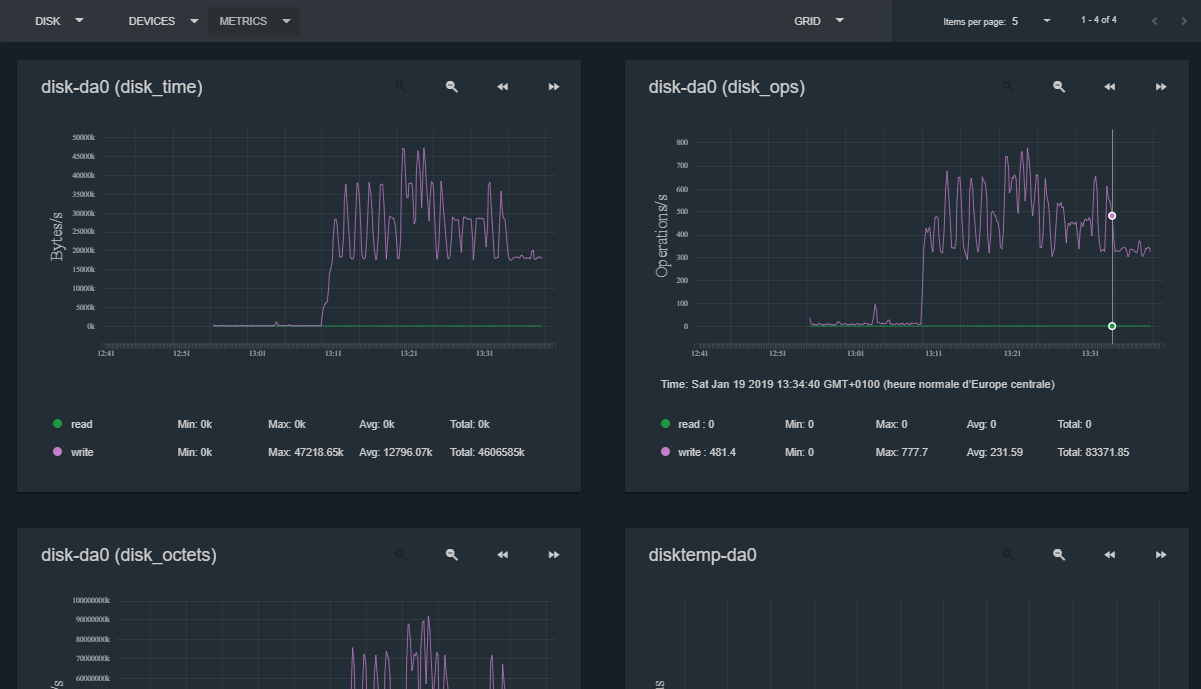Click the Operations/s axis label on disk_ops

[x=662, y=236]
